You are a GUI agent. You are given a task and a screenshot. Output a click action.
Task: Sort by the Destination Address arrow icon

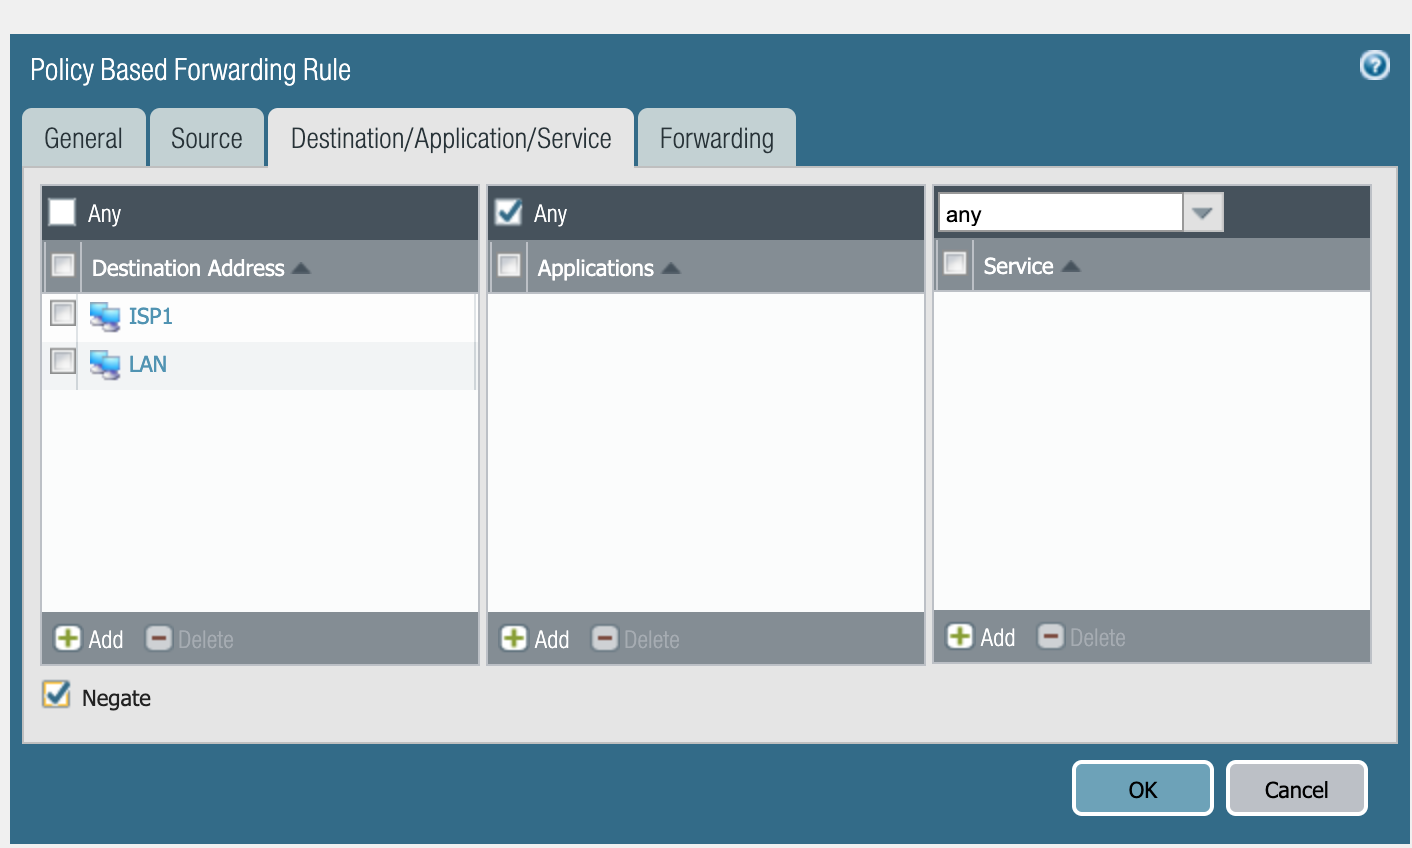pyautogui.click(x=301, y=269)
